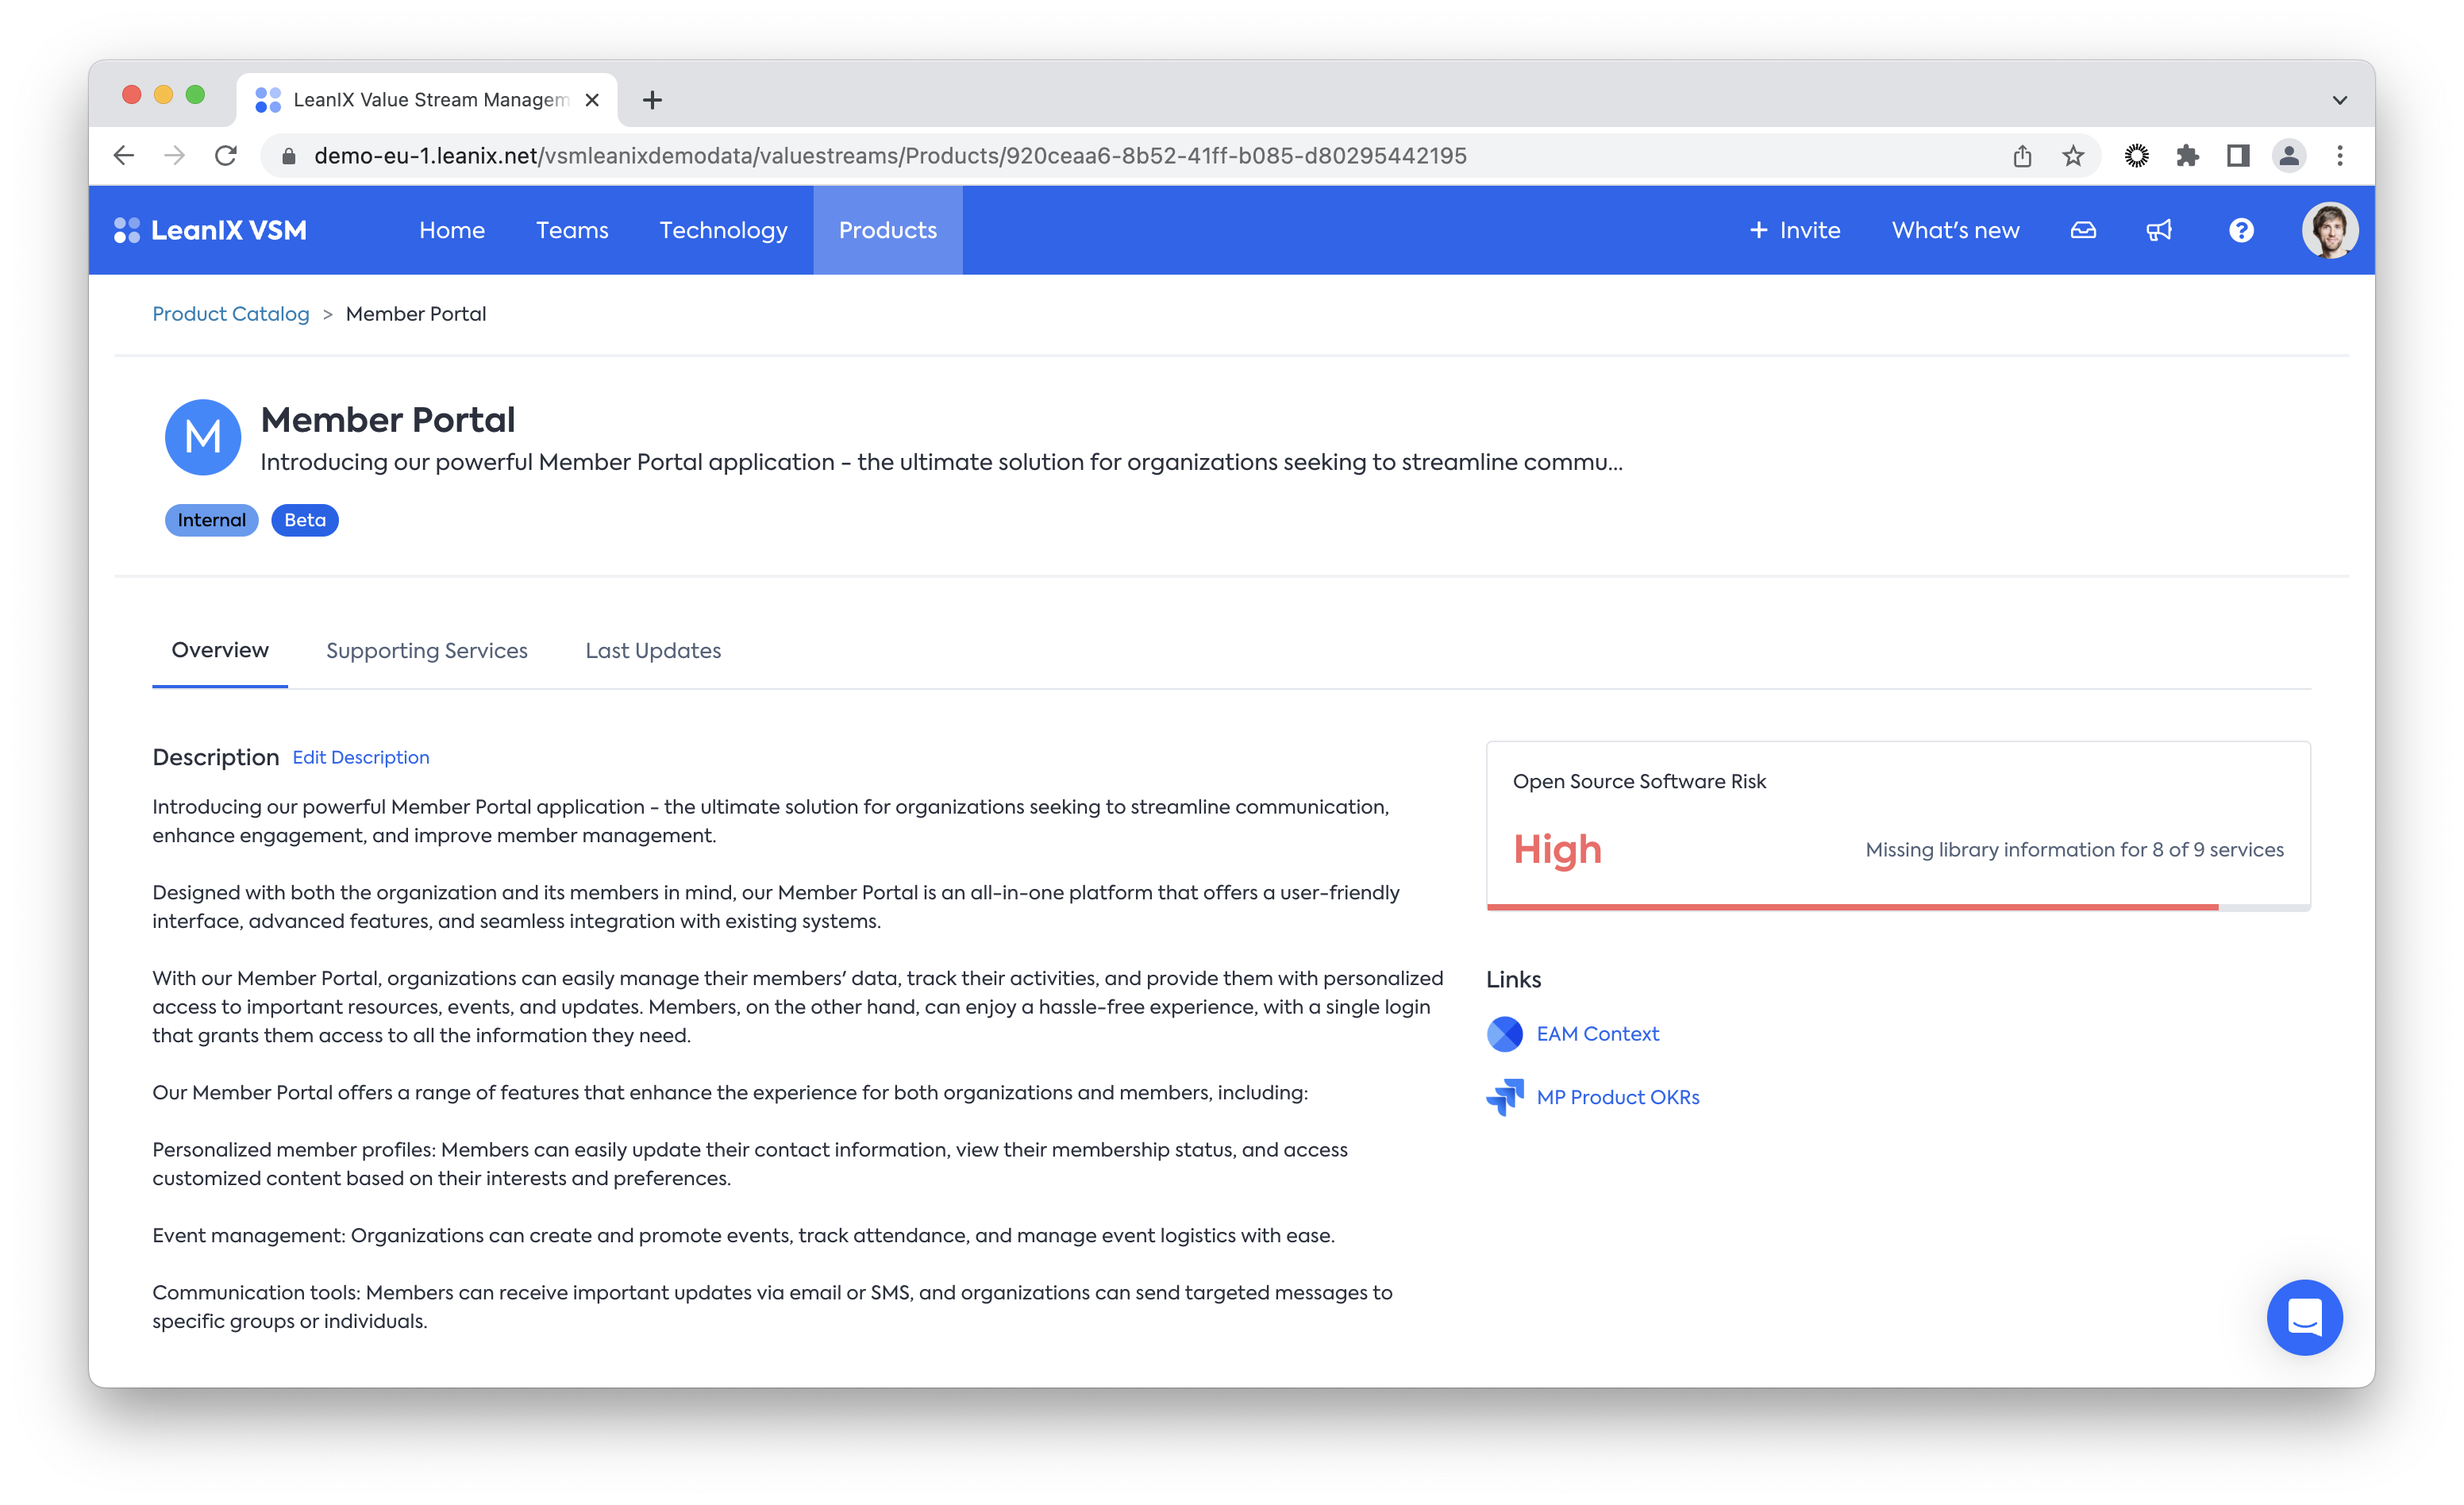Screen dimensions: 2464x1505
Task: Open the inbox tray icon in navbar
Action: pos(2083,231)
